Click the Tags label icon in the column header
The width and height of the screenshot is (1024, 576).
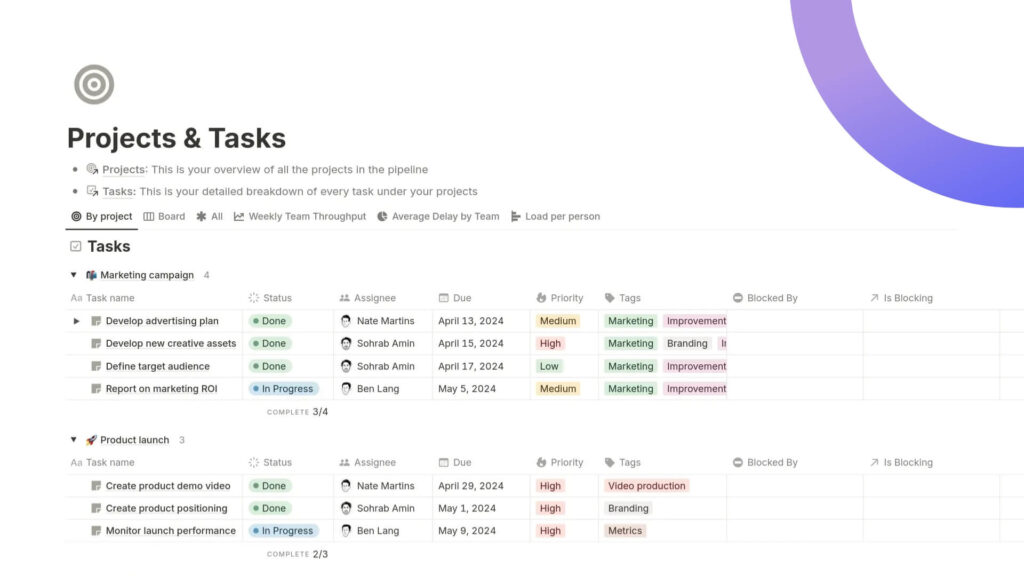pyautogui.click(x=608, y=297)
